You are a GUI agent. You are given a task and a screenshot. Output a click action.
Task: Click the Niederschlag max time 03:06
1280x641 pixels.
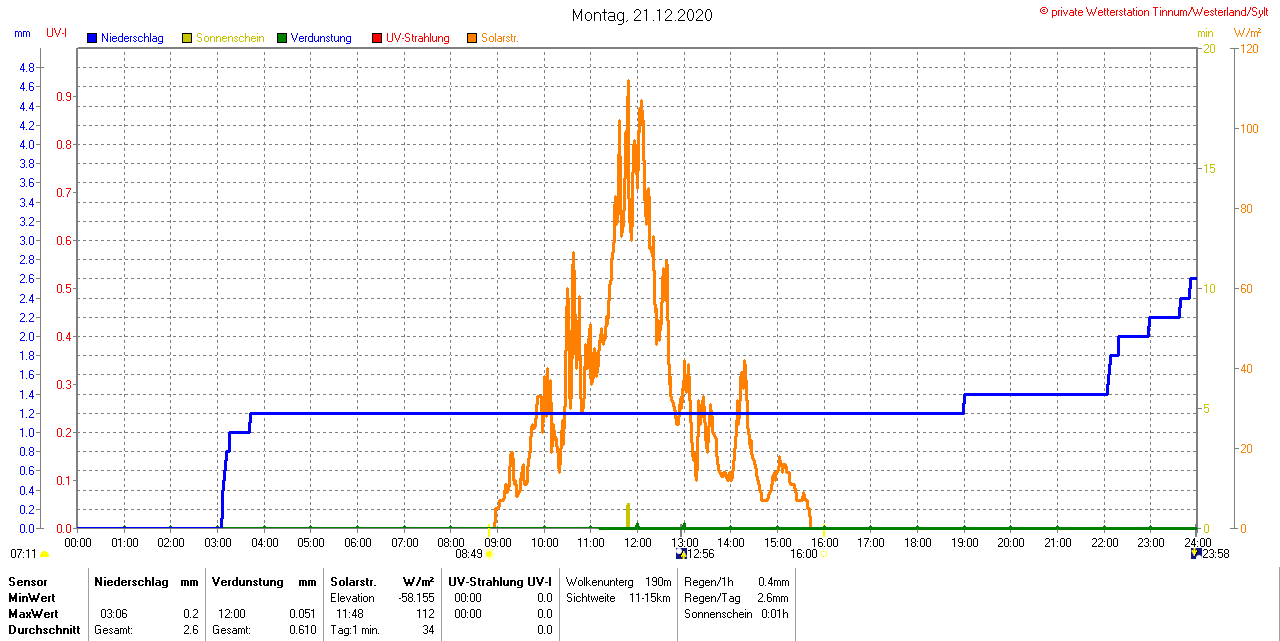(x=114, y=613)
